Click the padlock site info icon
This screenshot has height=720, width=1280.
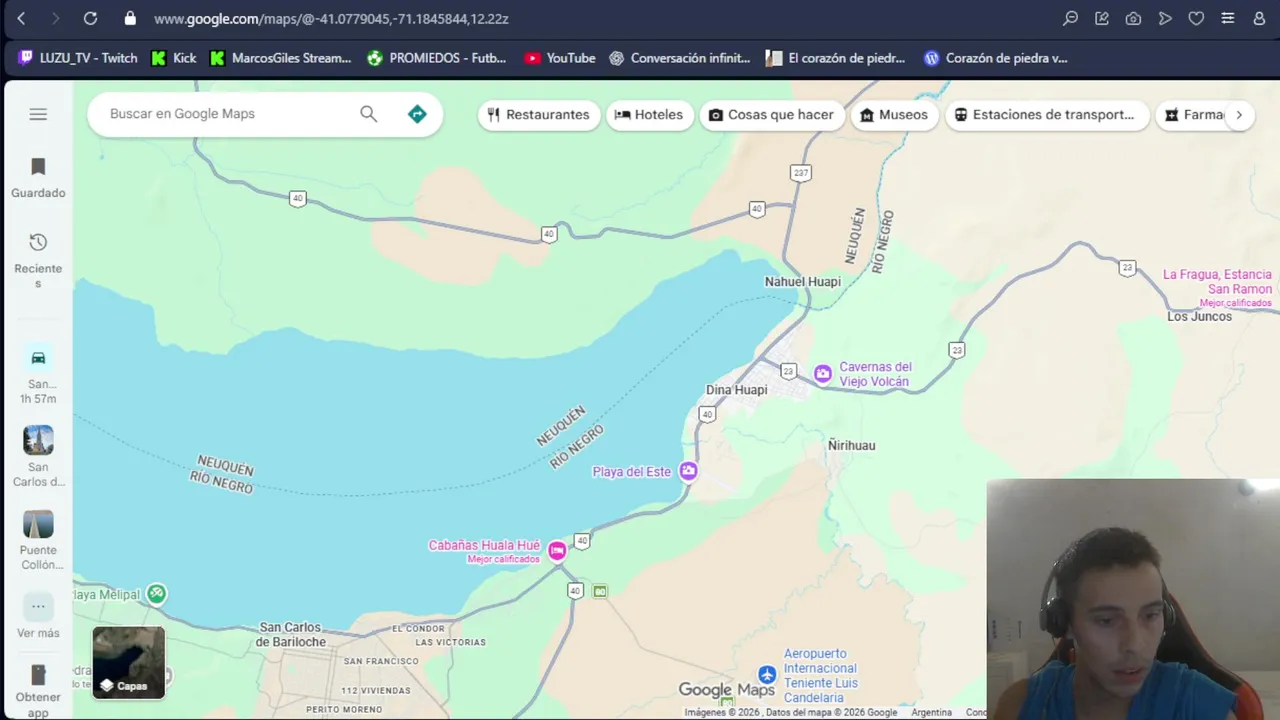coord(130,18)
